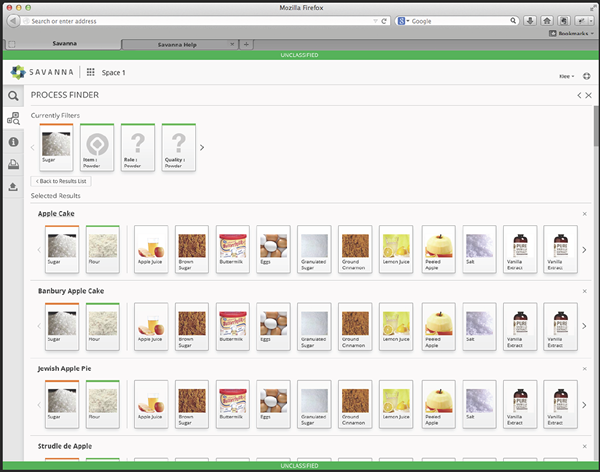Select Buttermilk in Apple Cake
The image size is (600, 472).
[233, 249]
